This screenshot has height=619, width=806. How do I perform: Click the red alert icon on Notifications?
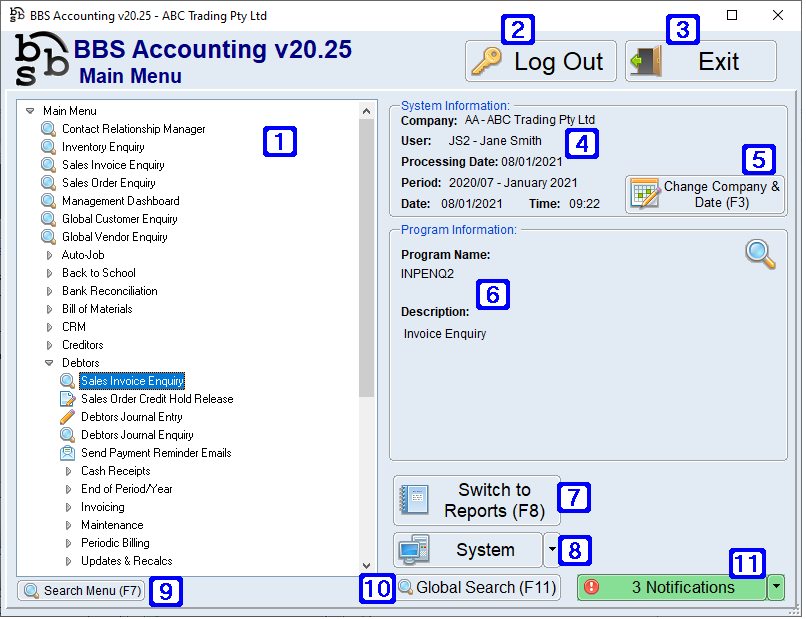click(x=591, y=587)
